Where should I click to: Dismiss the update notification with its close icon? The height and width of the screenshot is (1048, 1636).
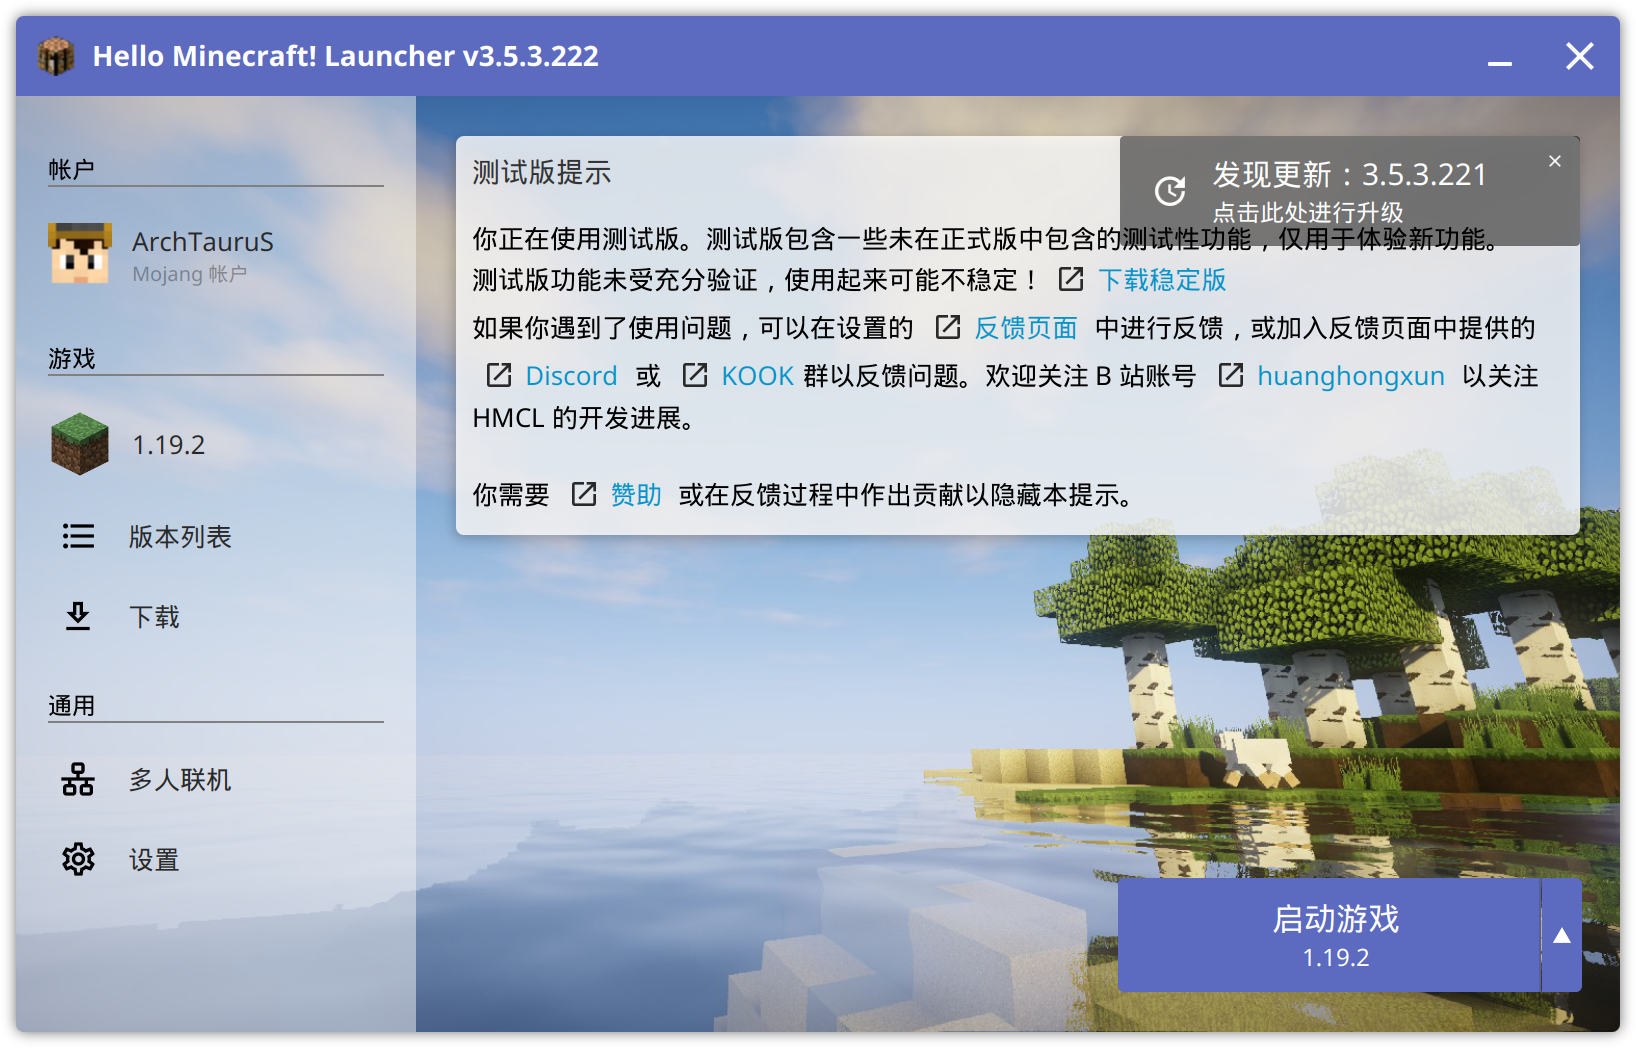pyautogui.click(x=1554, y=161)
